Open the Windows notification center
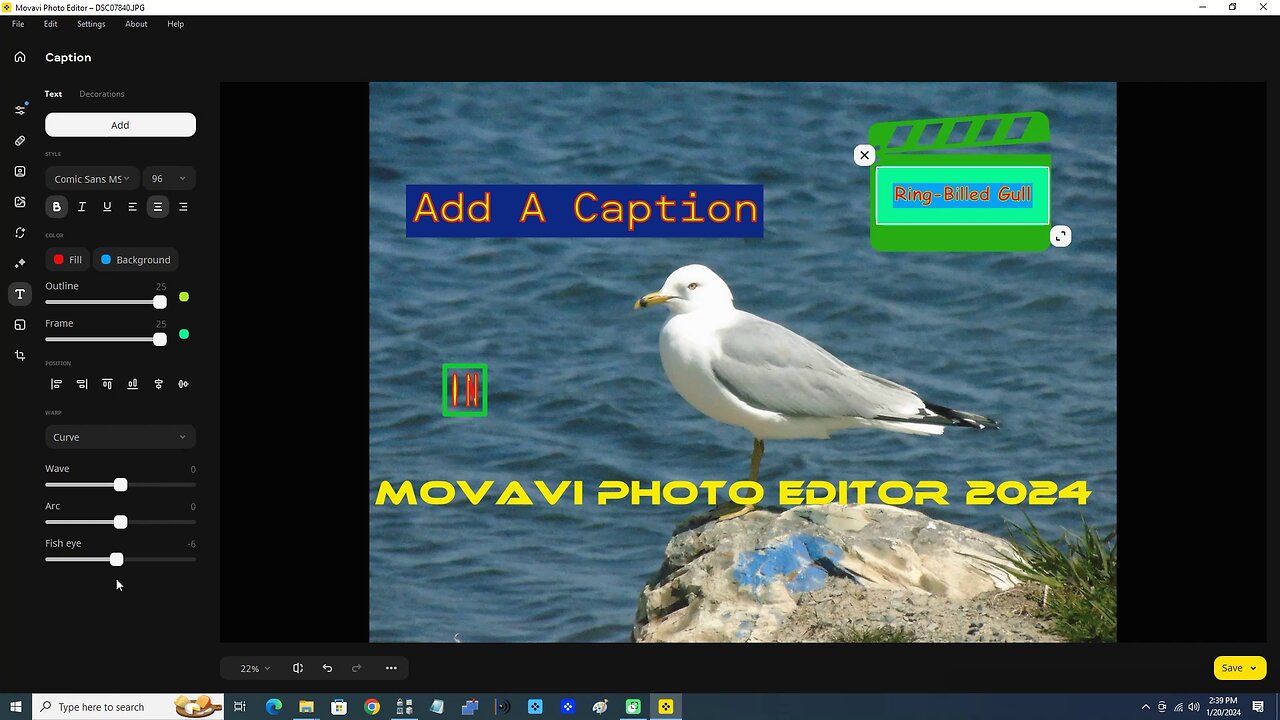The width and height of the screenshot is (1280, 720). (x=1258, y=707)
